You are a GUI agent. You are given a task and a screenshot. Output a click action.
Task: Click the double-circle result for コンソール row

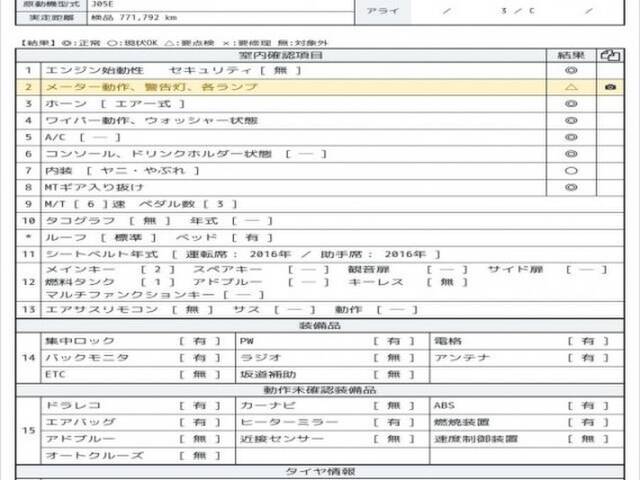point(571,154)
